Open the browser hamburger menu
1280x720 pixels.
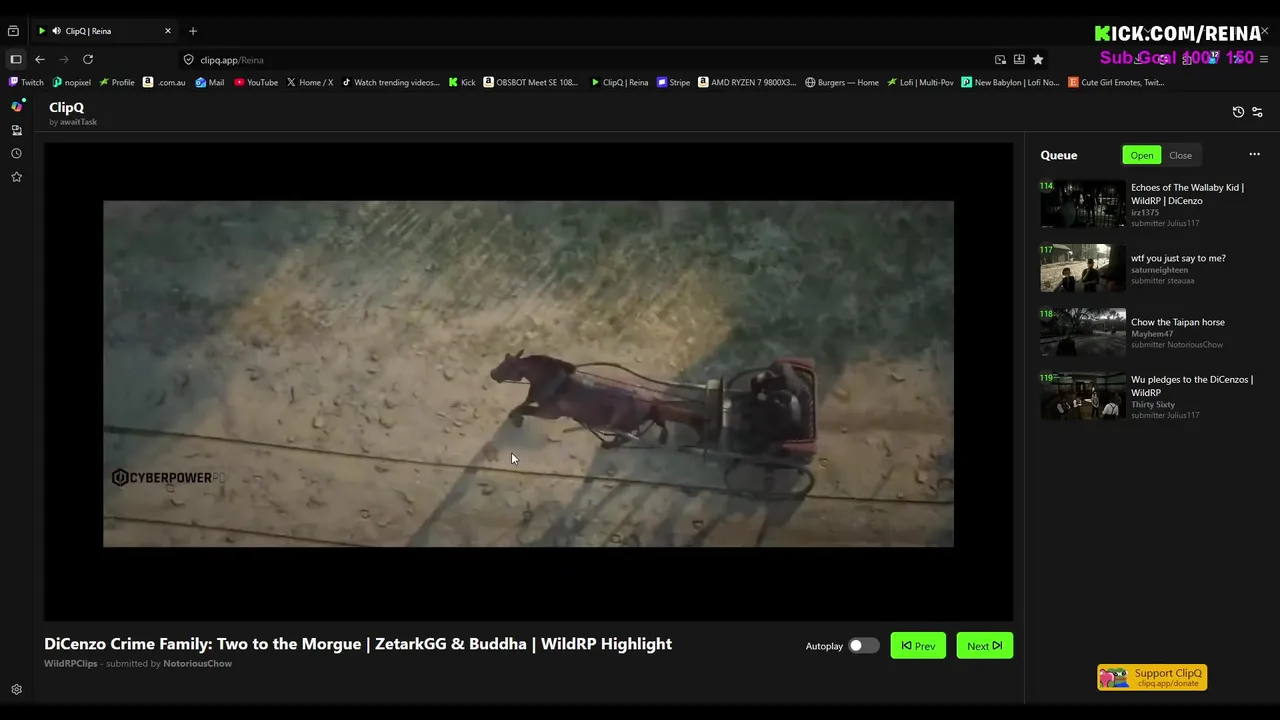click(x=1262, y=59)
